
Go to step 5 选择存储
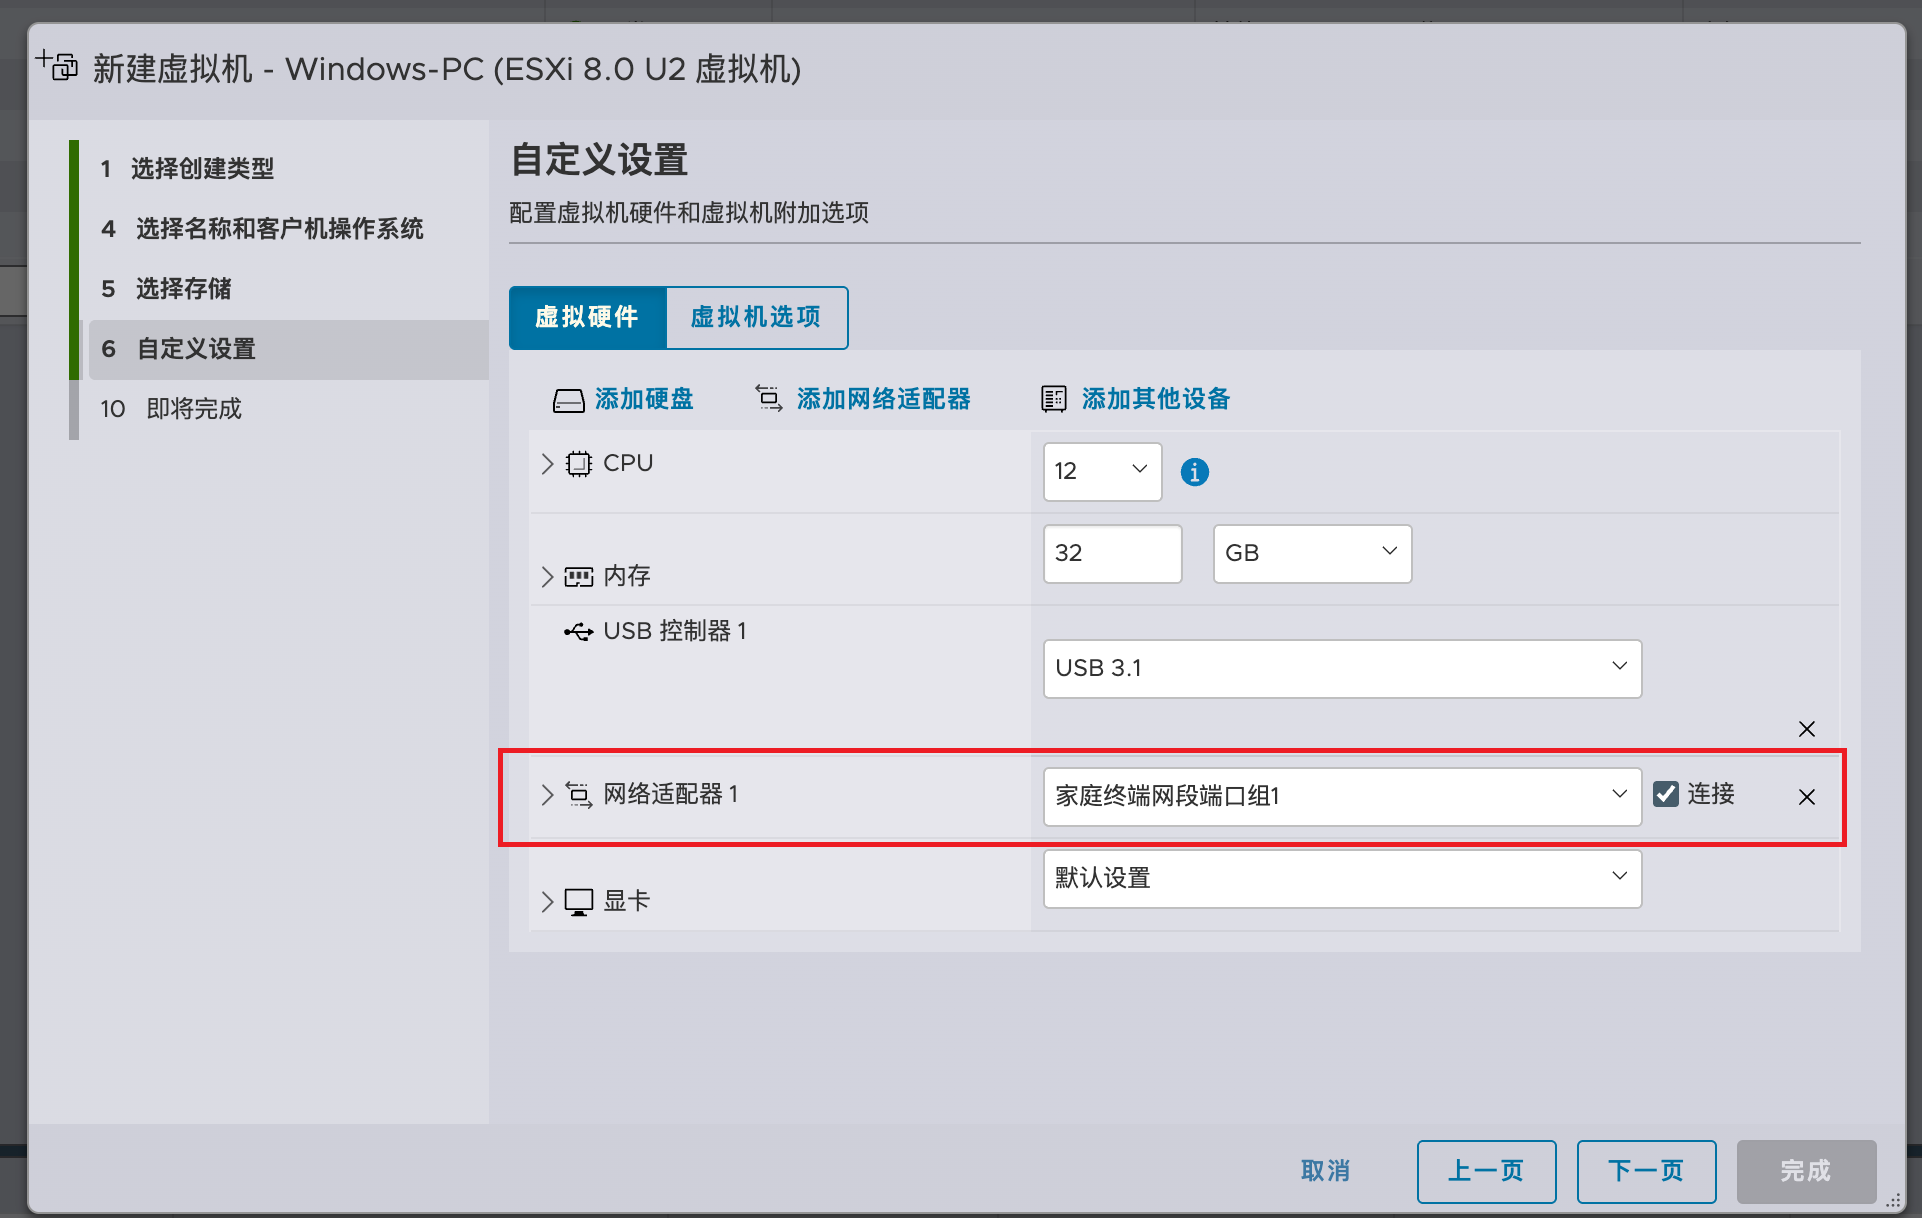coord(183,289)
